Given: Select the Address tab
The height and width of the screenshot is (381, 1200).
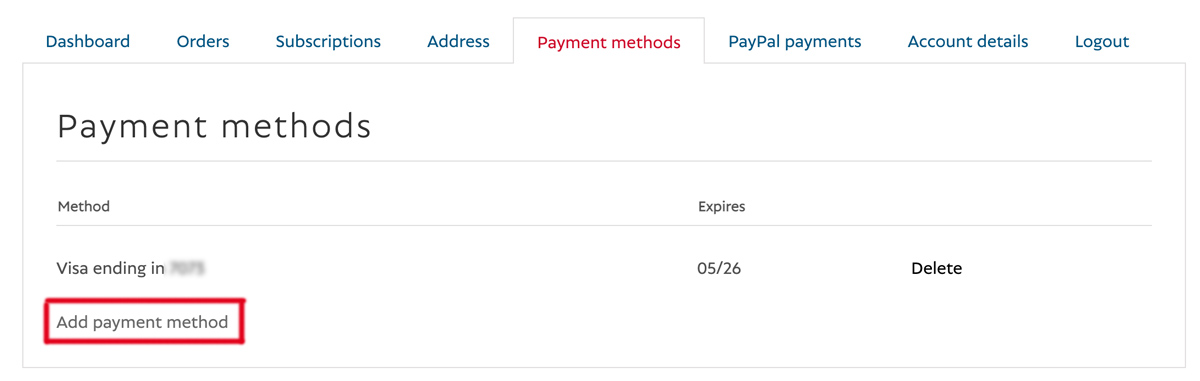Looking at the screenshot, I should pyautogui.click(x=458, y=41).
